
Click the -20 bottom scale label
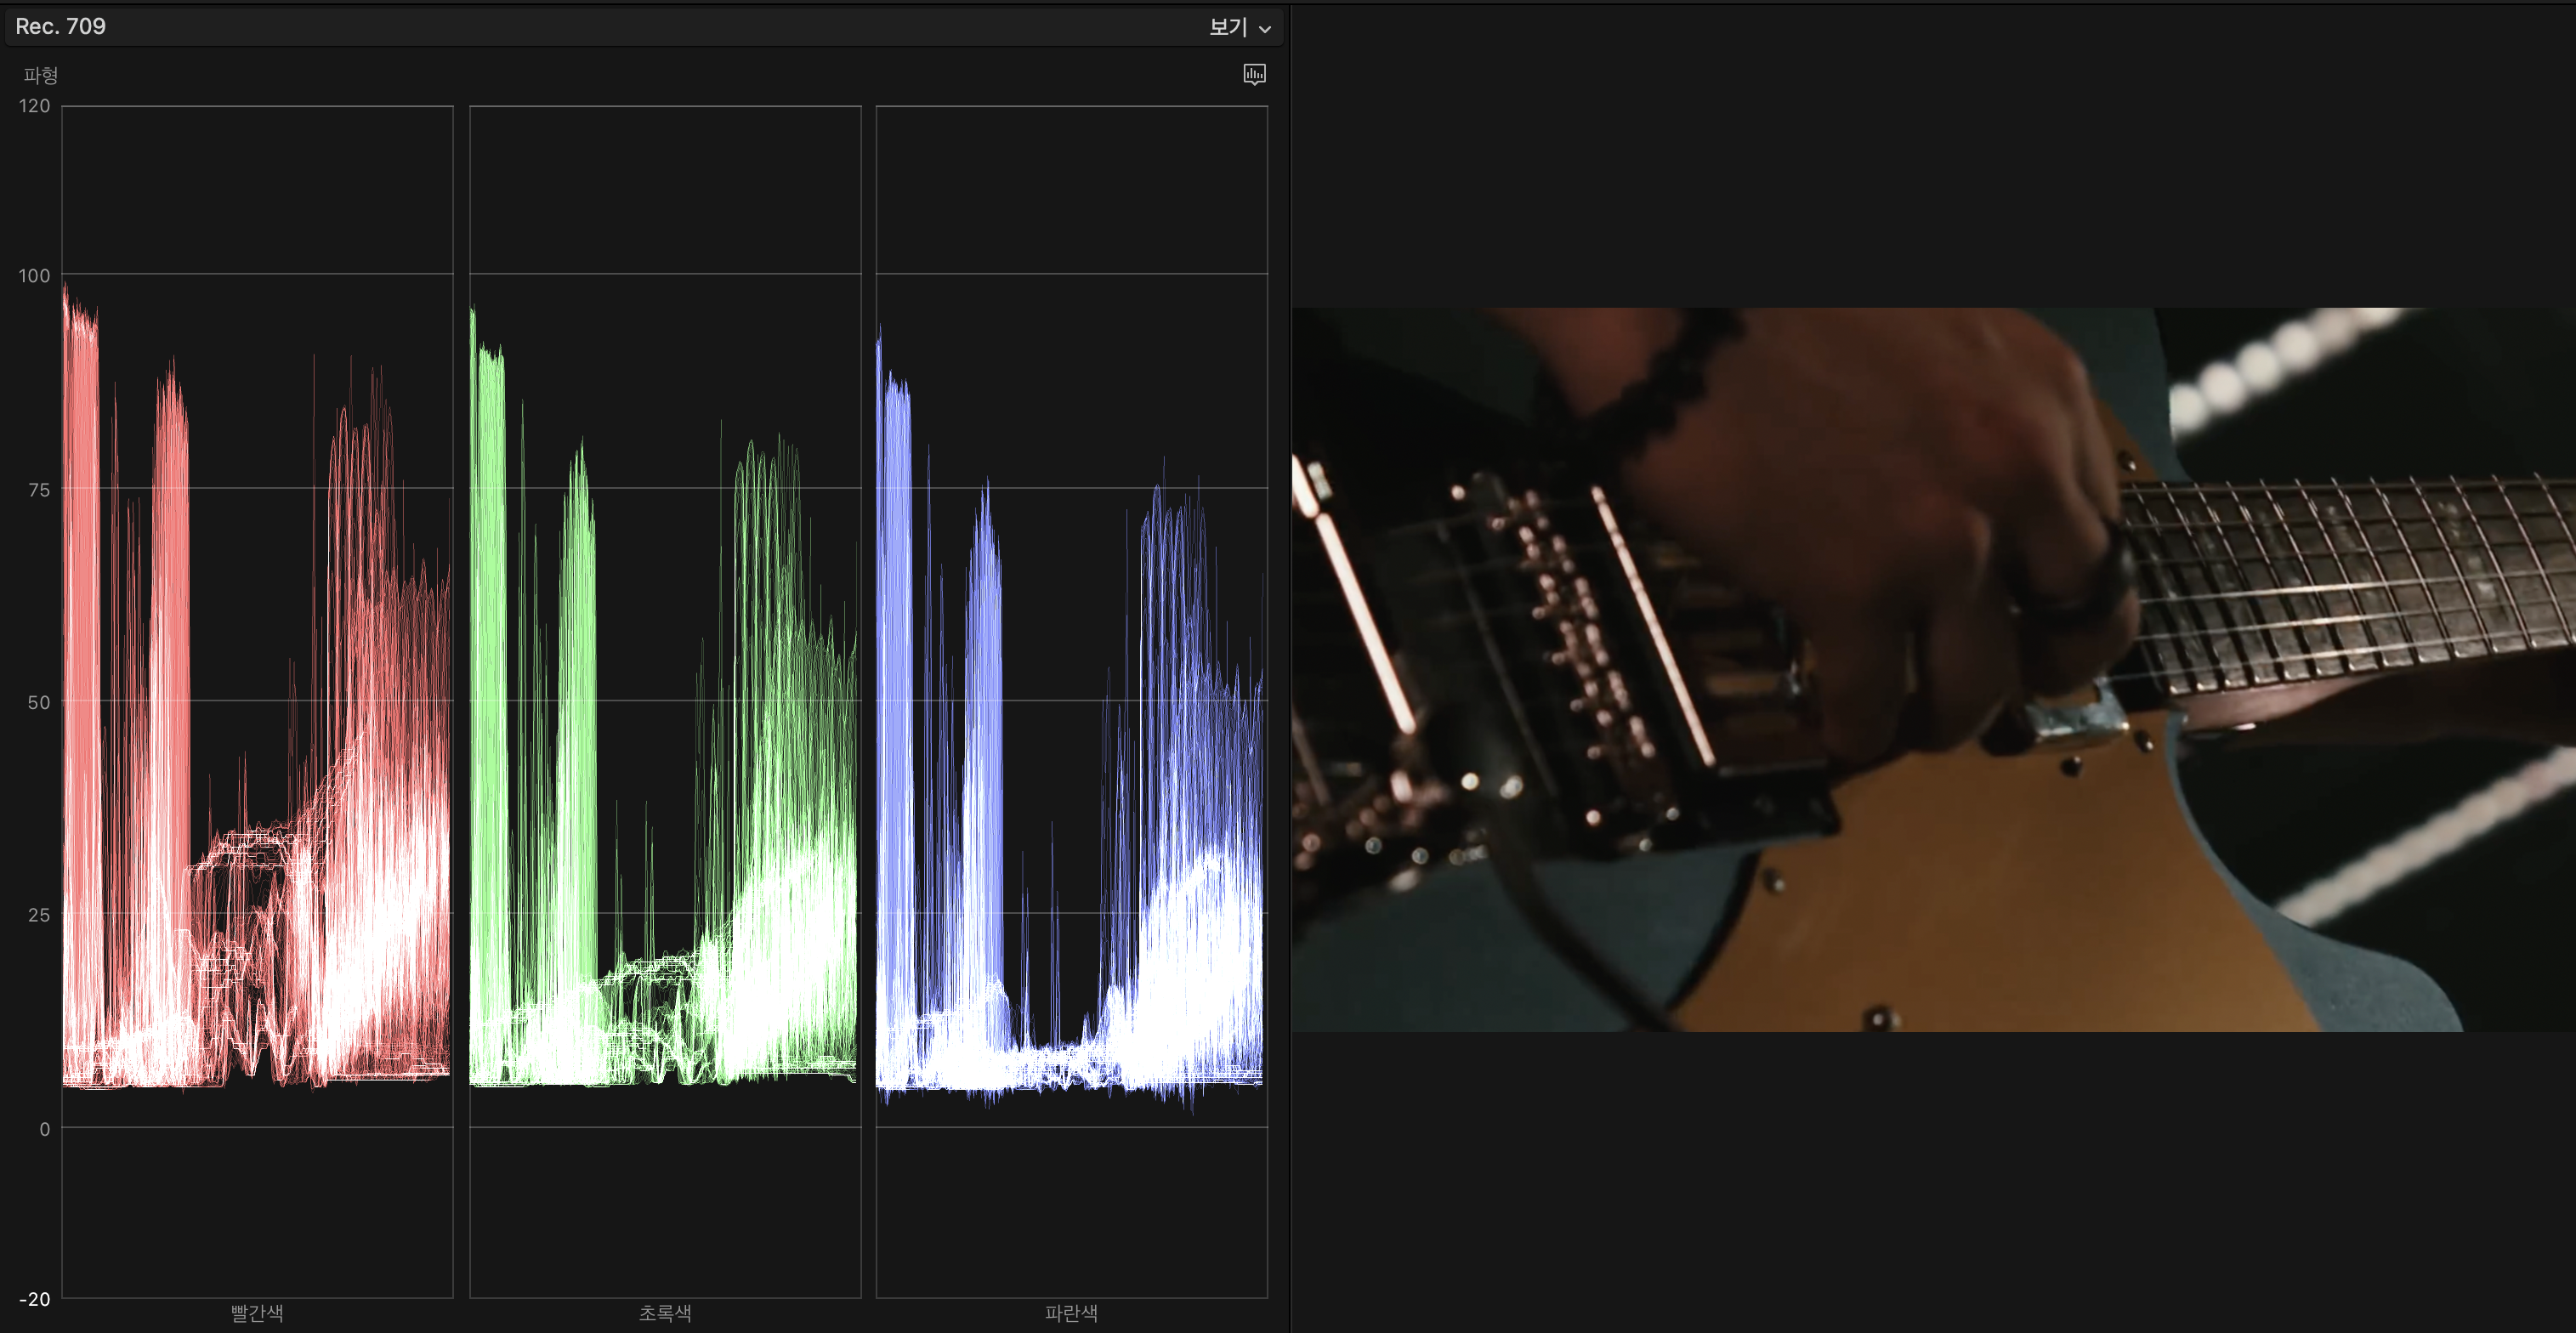(x=34, y=1299)
